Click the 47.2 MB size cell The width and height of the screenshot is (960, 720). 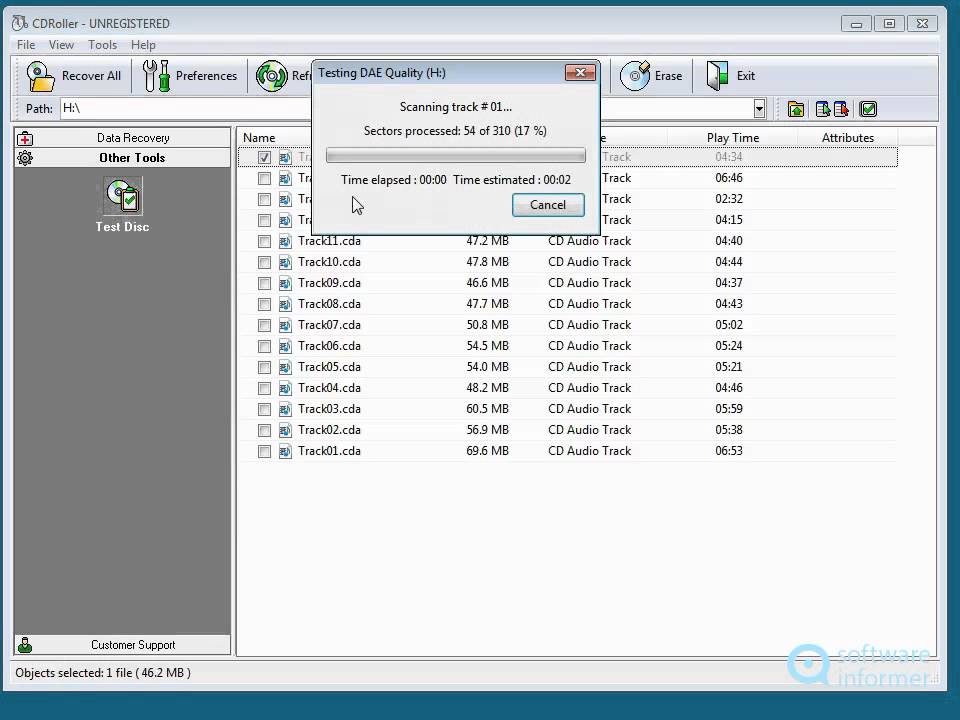tap(487, 241)
